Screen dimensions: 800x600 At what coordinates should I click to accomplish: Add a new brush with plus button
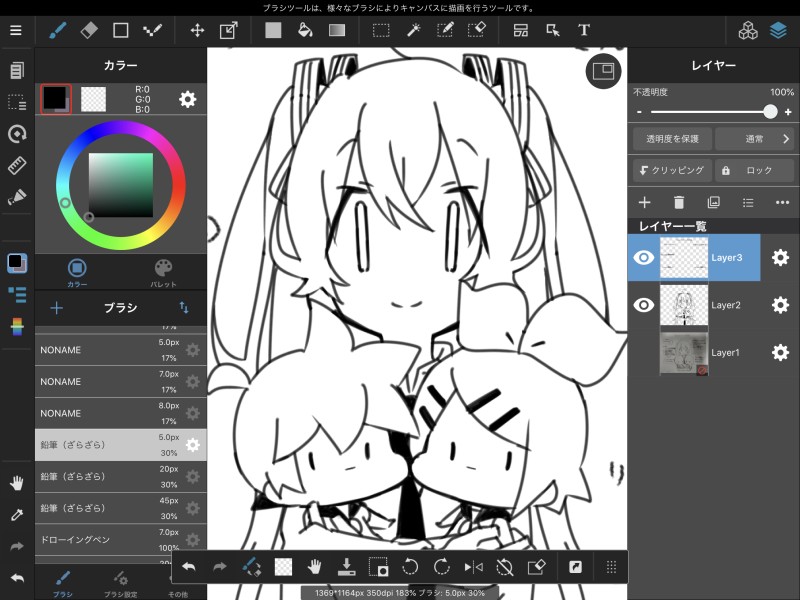[x=57, y=308]
